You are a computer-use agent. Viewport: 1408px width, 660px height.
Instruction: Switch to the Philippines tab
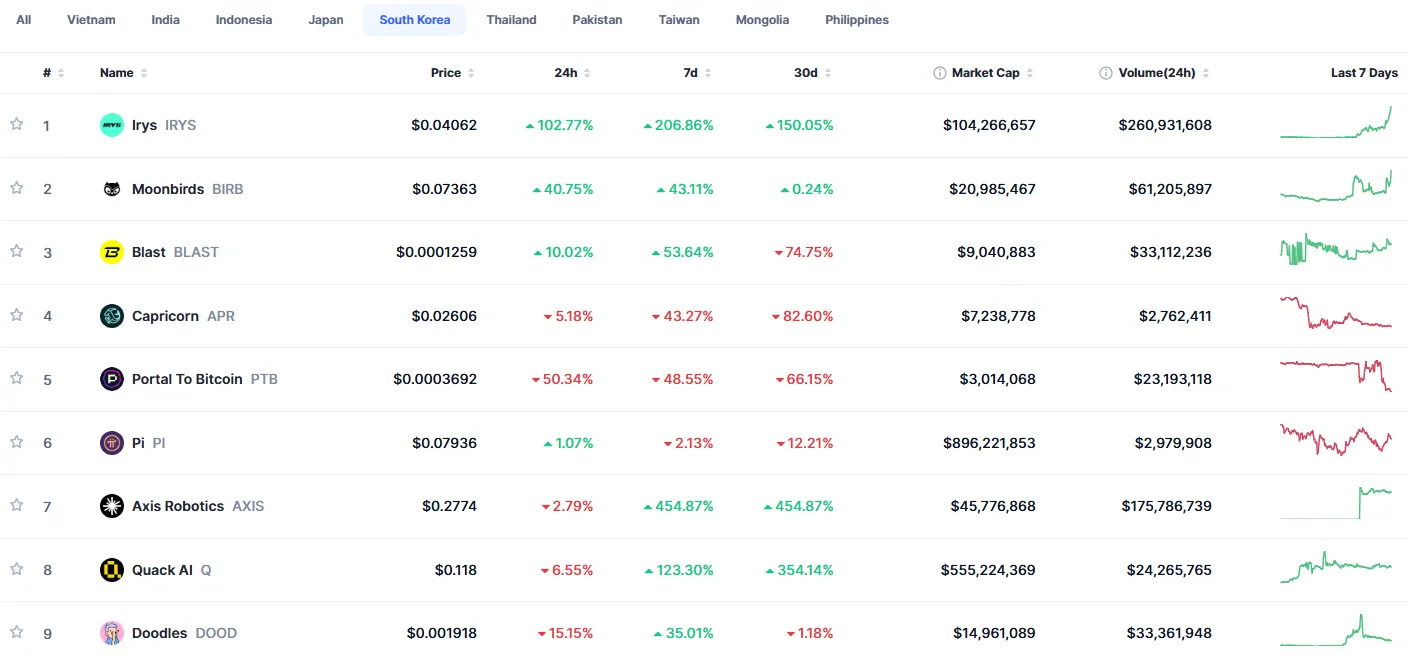[x=857, y=20]
